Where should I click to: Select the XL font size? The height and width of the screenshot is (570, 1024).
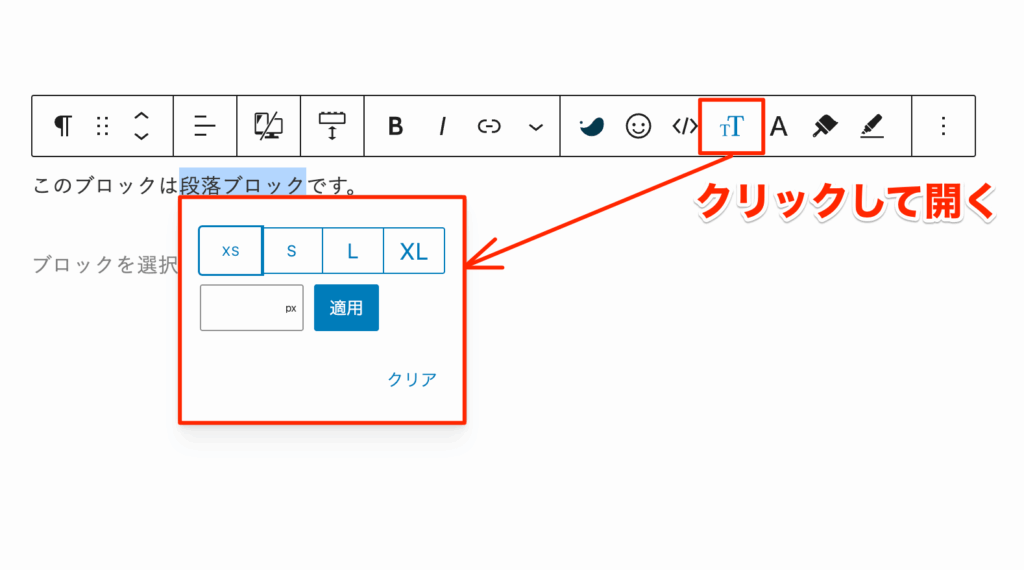[x=413, y=251]
